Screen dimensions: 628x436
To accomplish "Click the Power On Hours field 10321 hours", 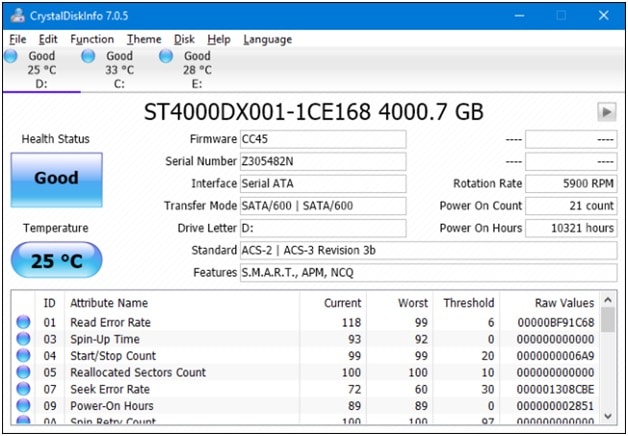I will (x=571, y=228).
